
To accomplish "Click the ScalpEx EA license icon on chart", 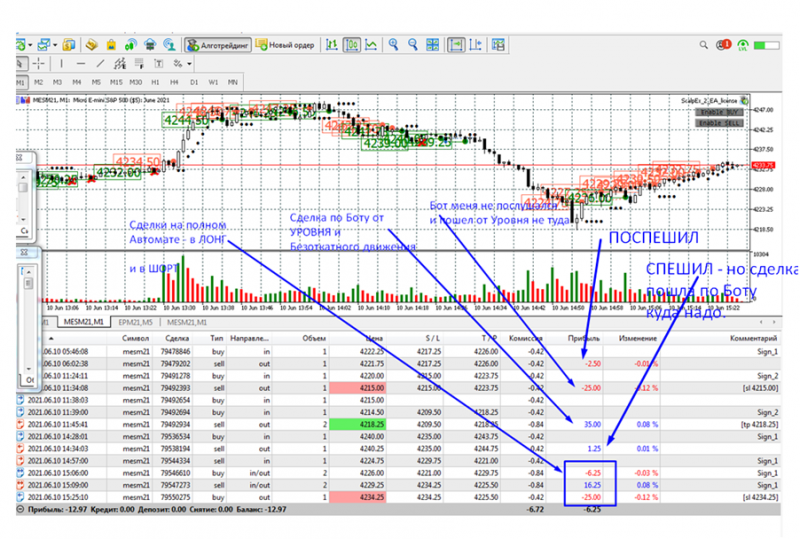I will (x=744, y=101).
